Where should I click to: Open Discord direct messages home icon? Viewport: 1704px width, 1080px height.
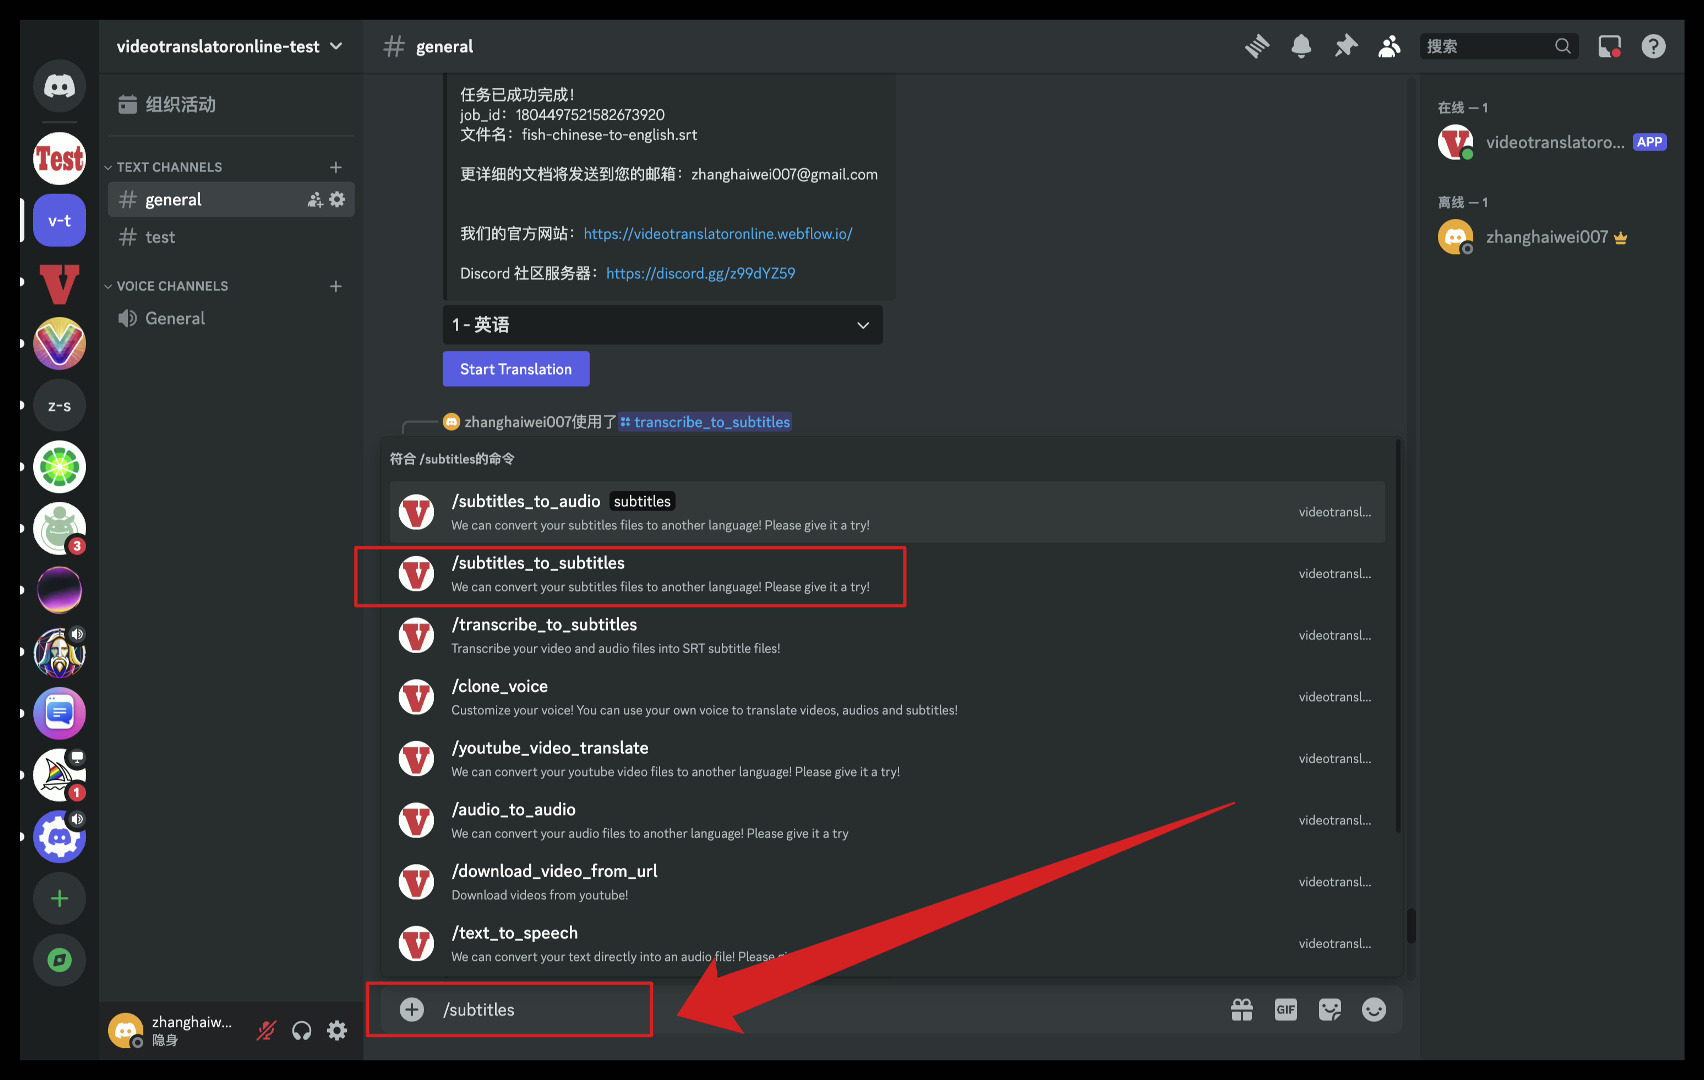(x=59, y=87)
